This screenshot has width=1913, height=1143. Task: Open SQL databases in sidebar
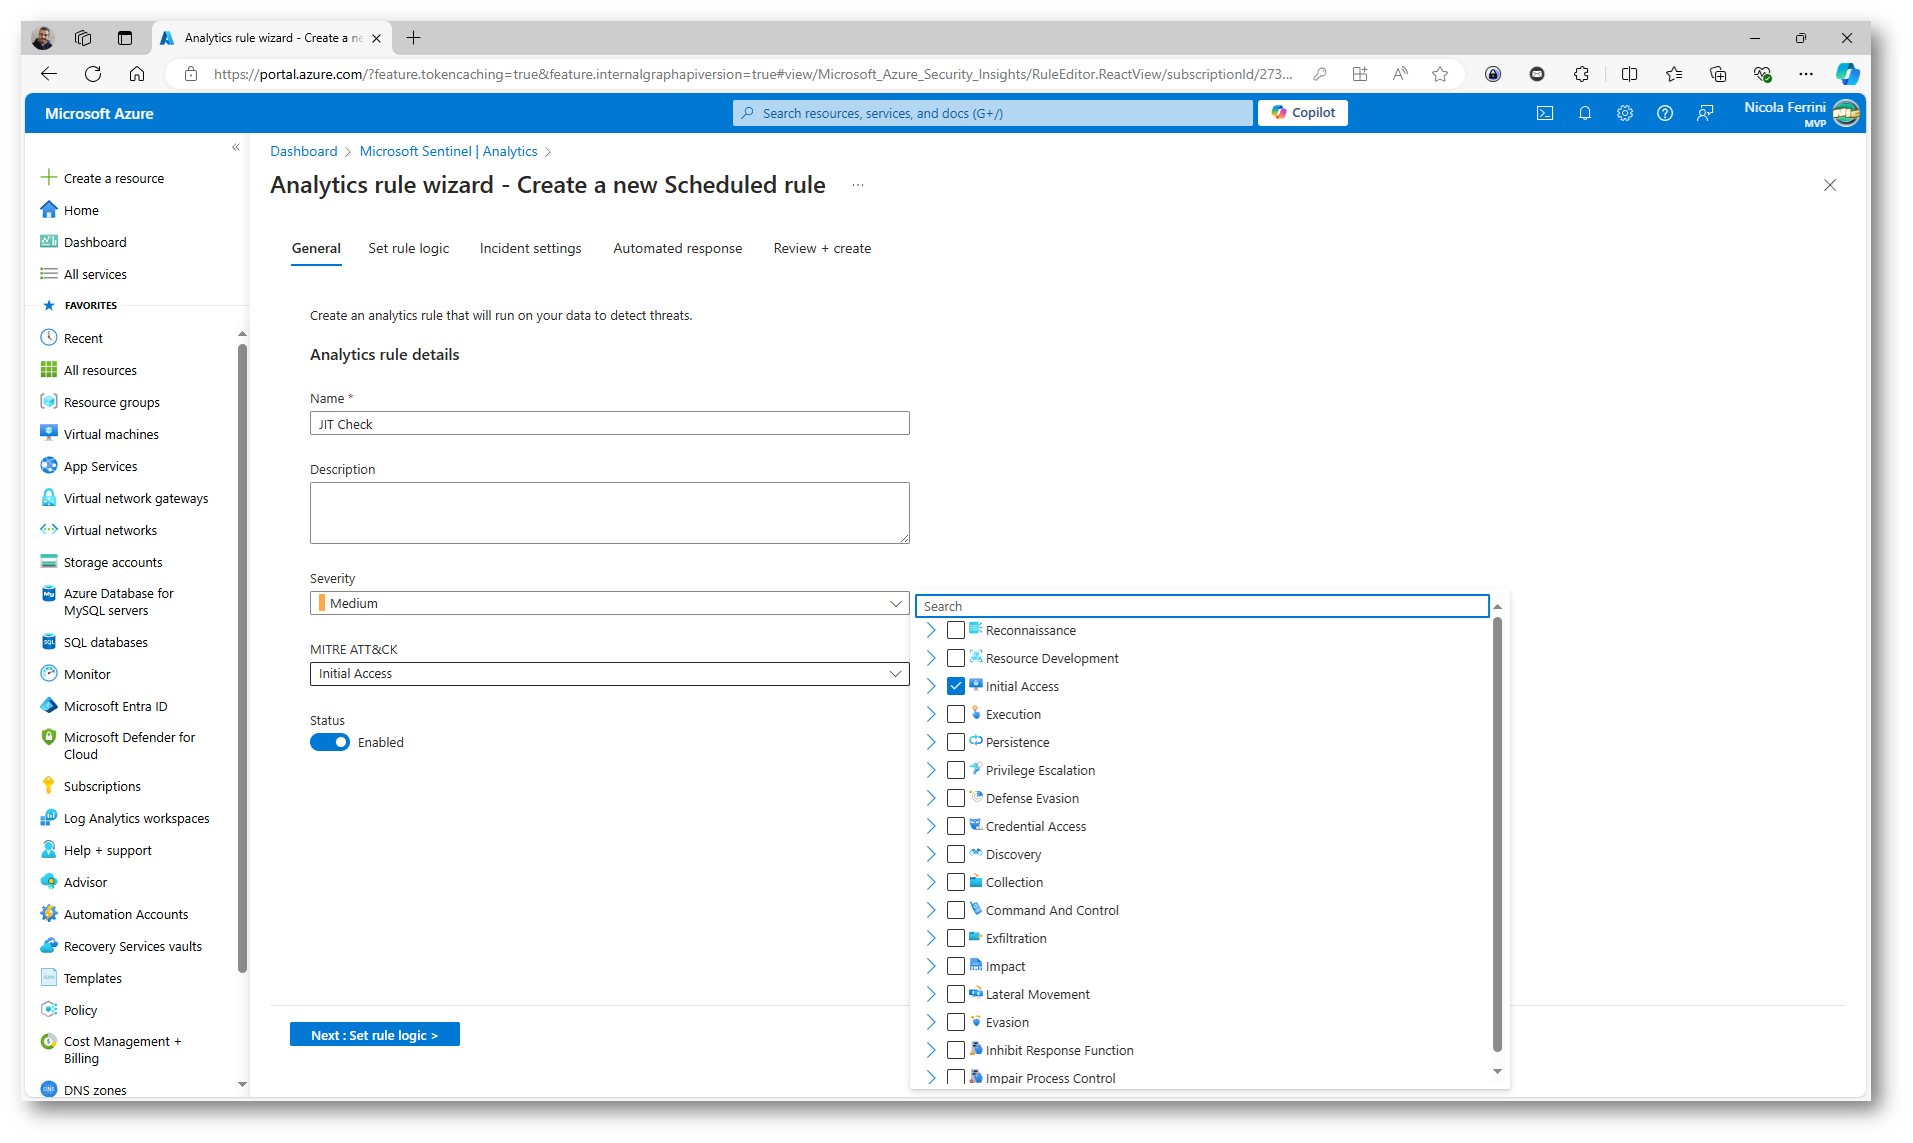click(105, 642)
